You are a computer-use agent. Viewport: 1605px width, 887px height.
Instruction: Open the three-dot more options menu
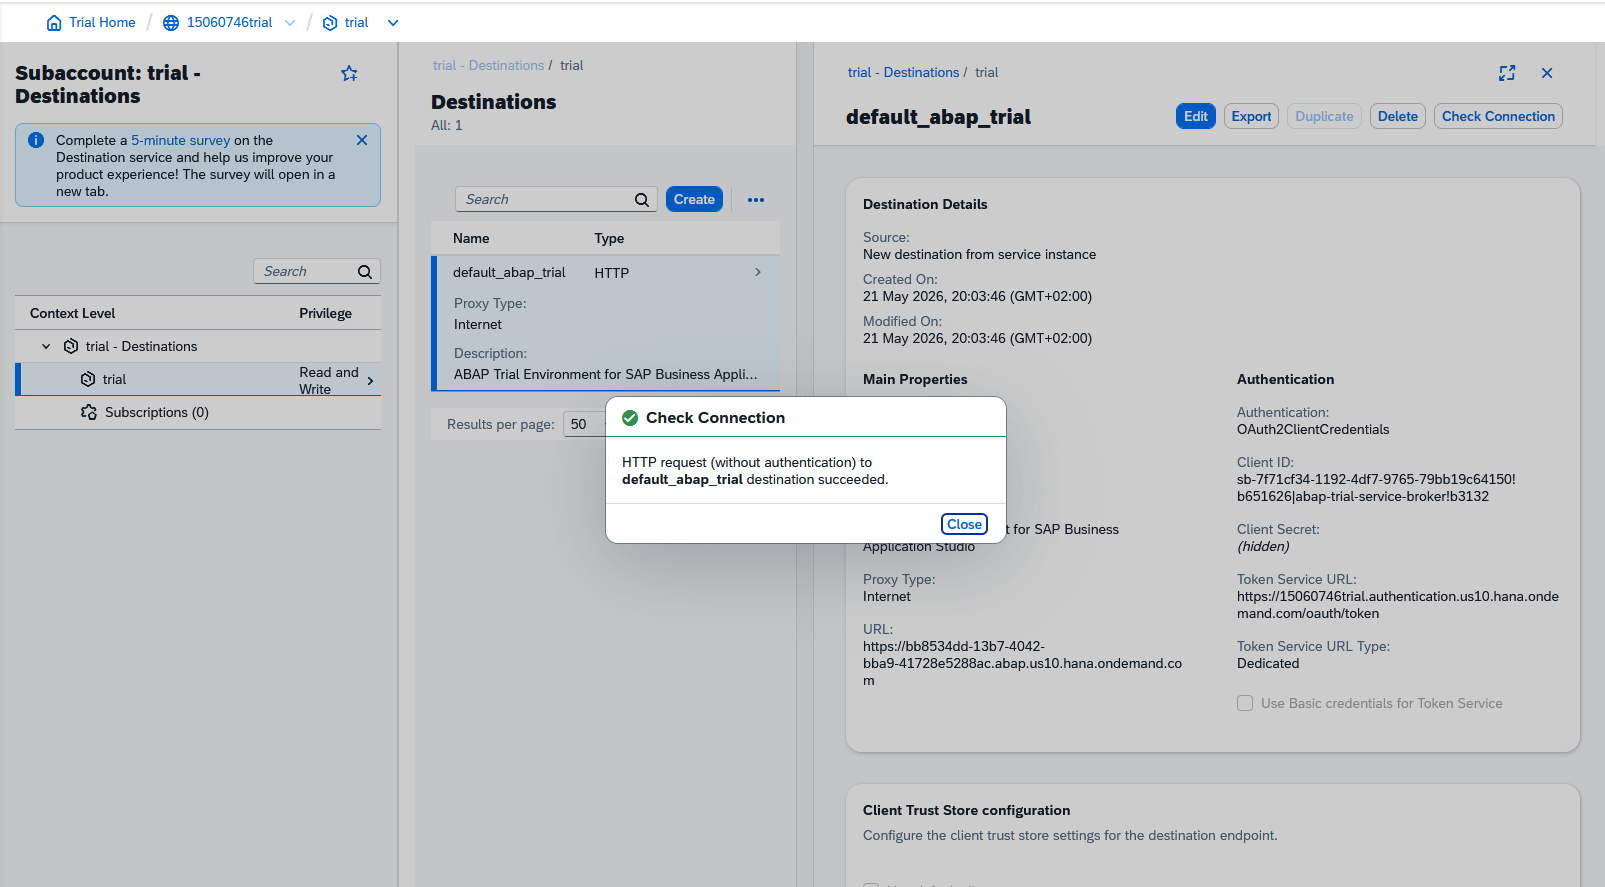pos(756,200)
